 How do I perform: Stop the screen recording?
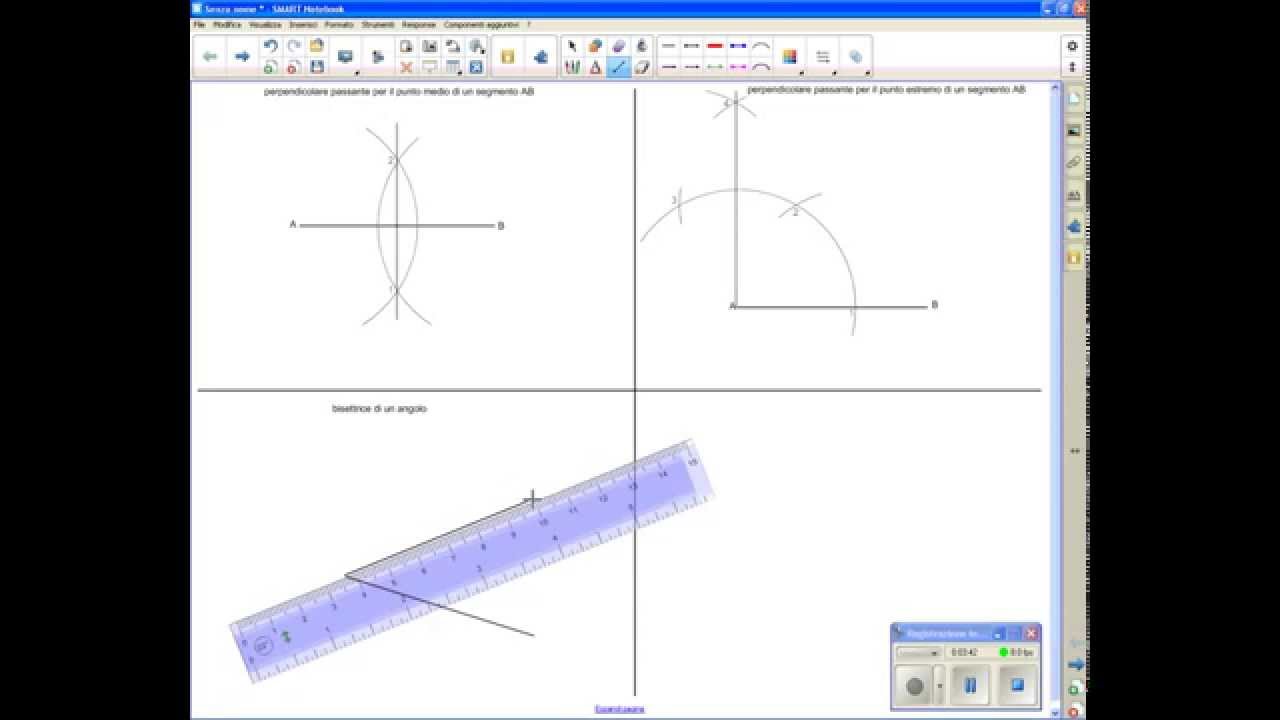[1017, 686]
